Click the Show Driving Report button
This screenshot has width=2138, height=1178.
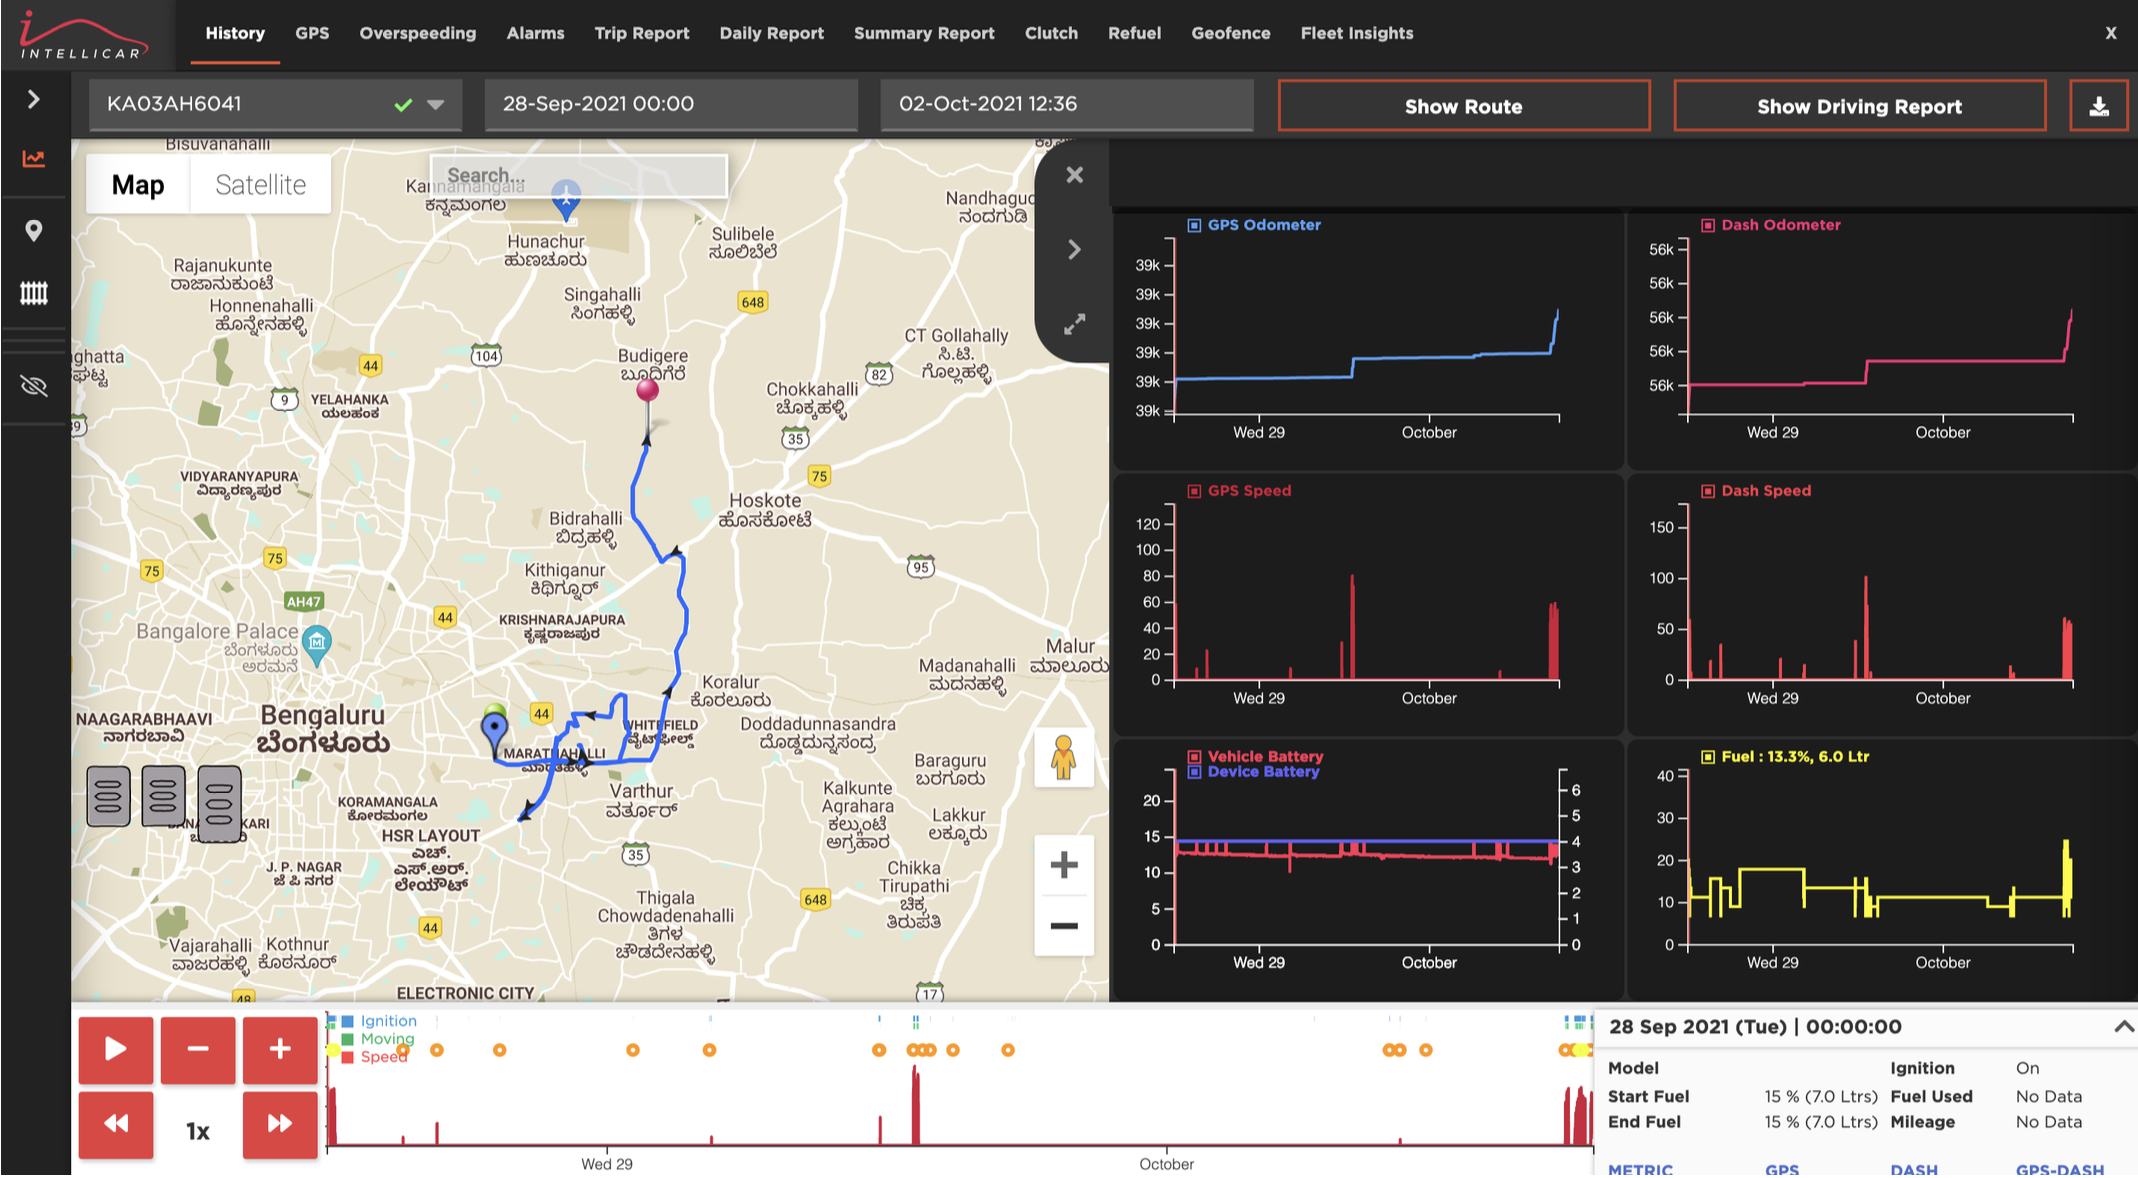point(1859,106)
